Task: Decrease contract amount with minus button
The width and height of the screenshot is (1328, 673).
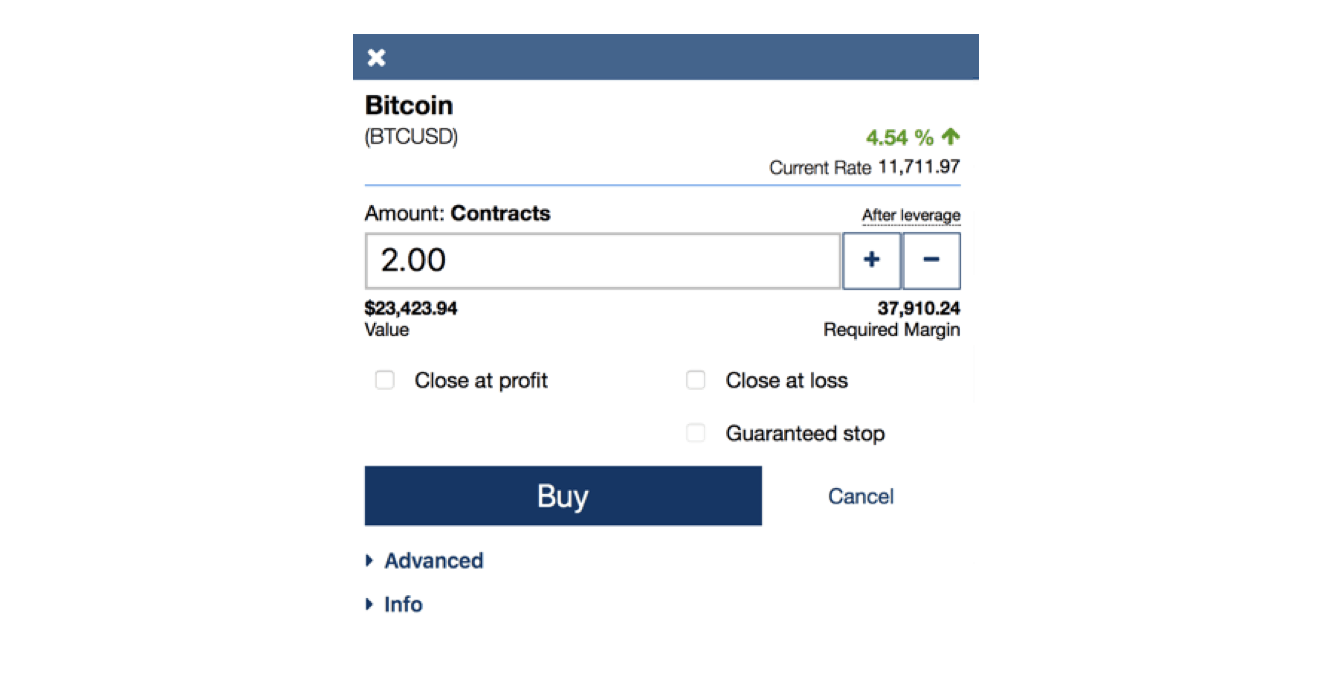Action: pos(931,260)
